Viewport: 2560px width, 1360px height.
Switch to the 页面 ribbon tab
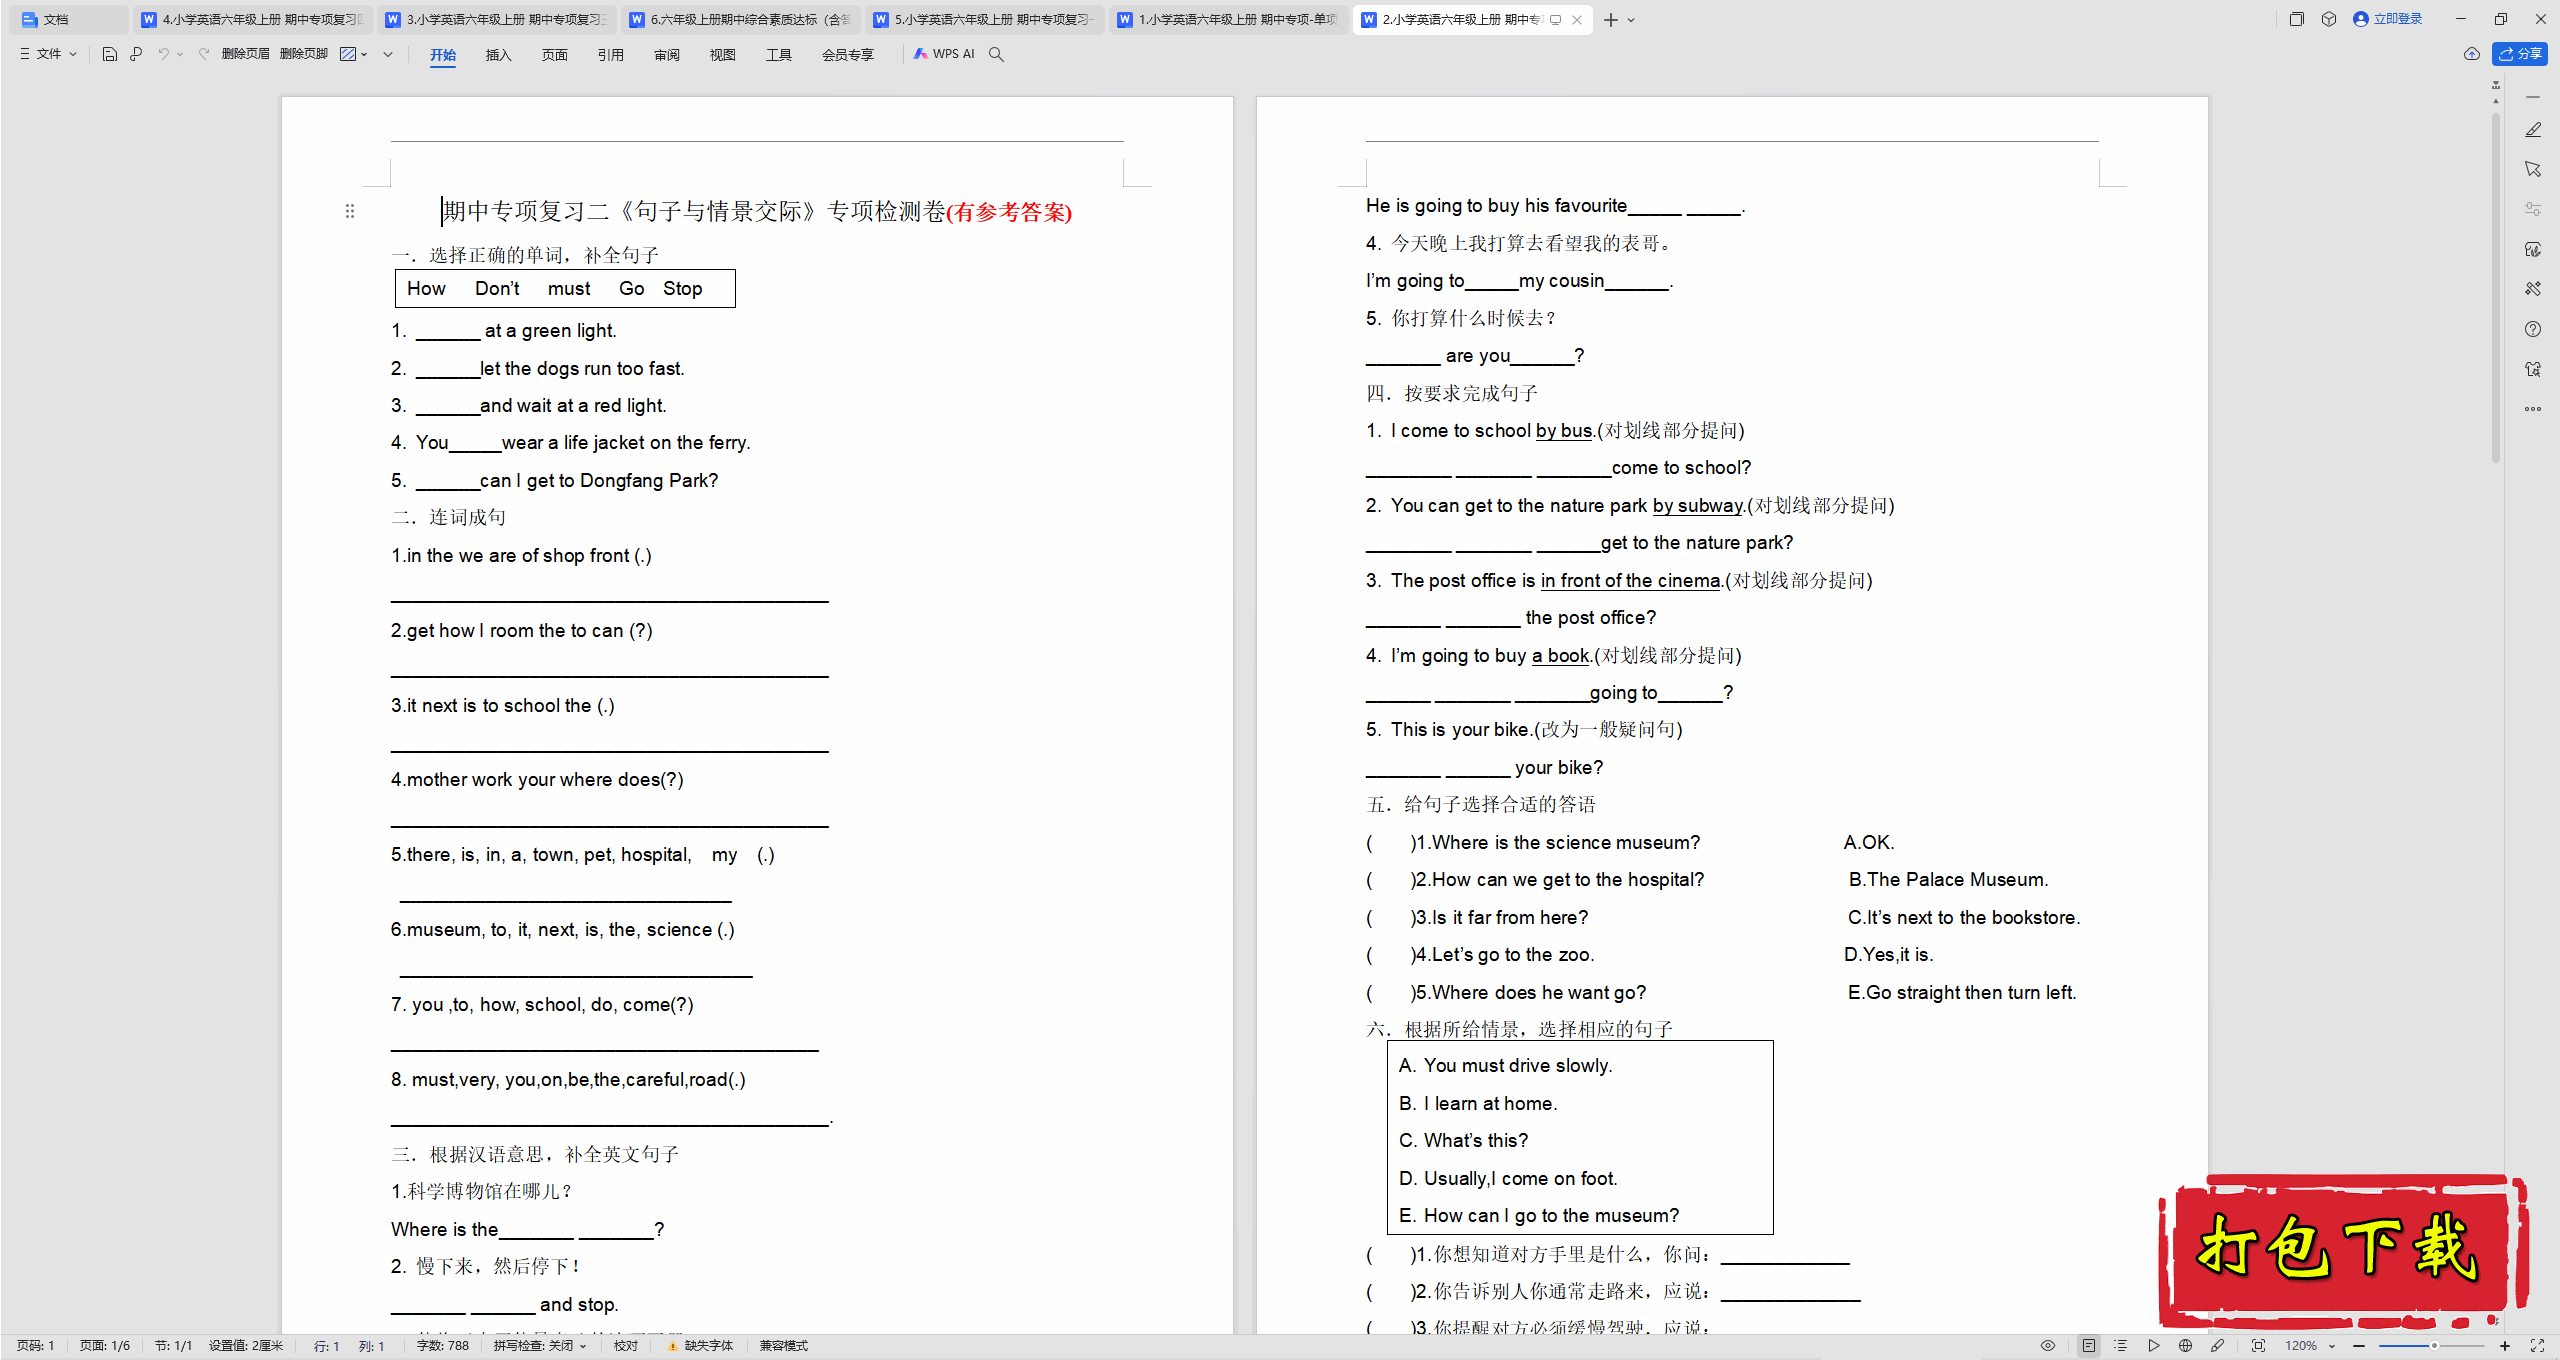(555, 55)
